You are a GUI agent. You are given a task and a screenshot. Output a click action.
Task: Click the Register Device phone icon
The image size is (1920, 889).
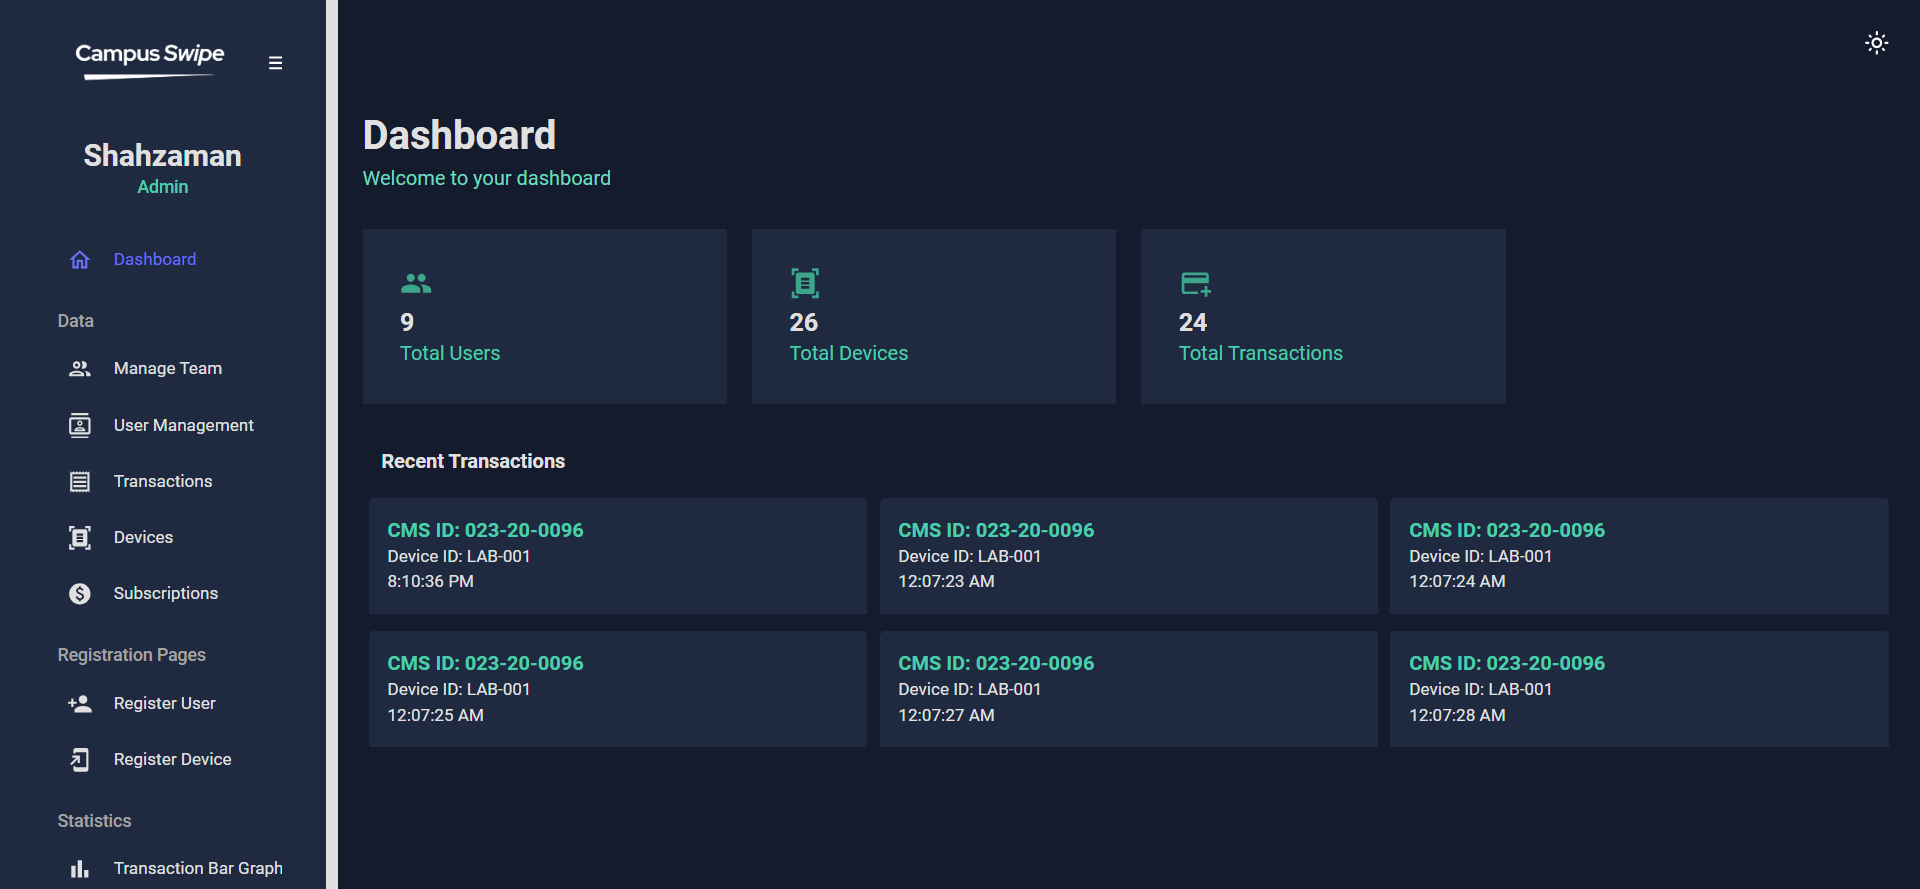coord(80,760)
